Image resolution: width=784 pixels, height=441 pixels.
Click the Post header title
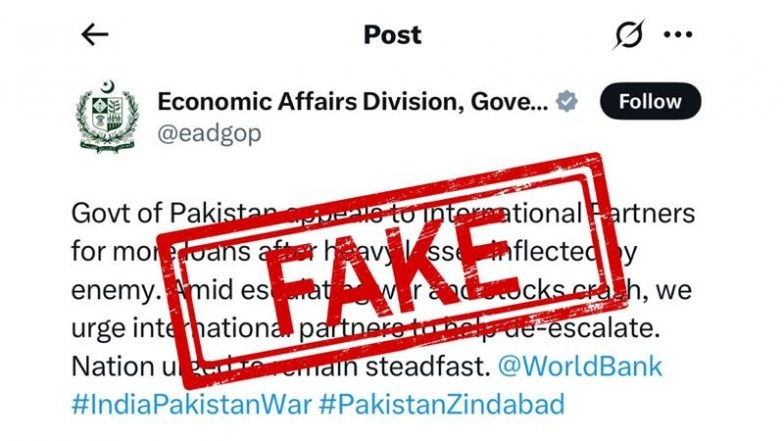[x=392, y=35]
